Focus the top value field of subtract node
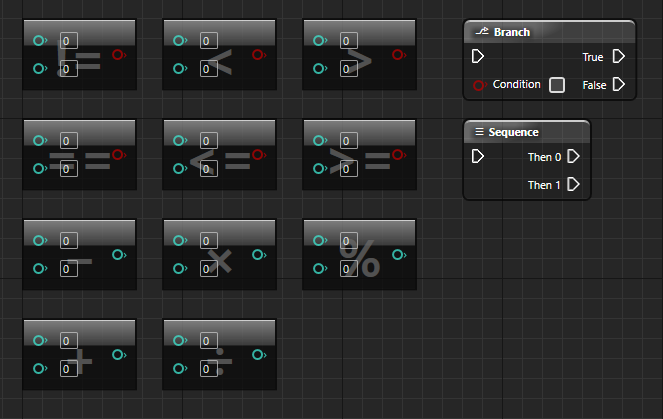The image size is (663, 419). pyautogui.click(x=68, y=241)
